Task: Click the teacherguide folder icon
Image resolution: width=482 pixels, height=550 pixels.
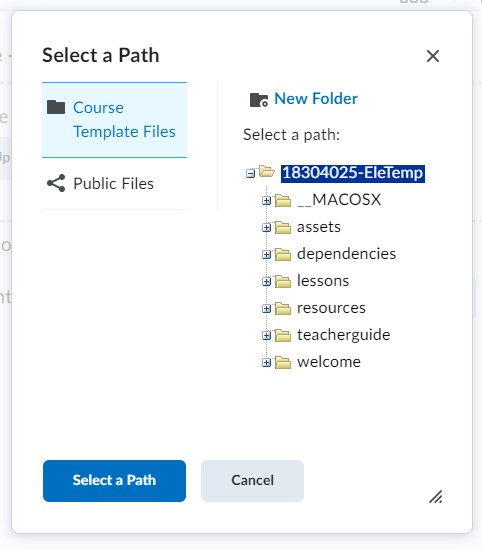Action: [283, 335]
